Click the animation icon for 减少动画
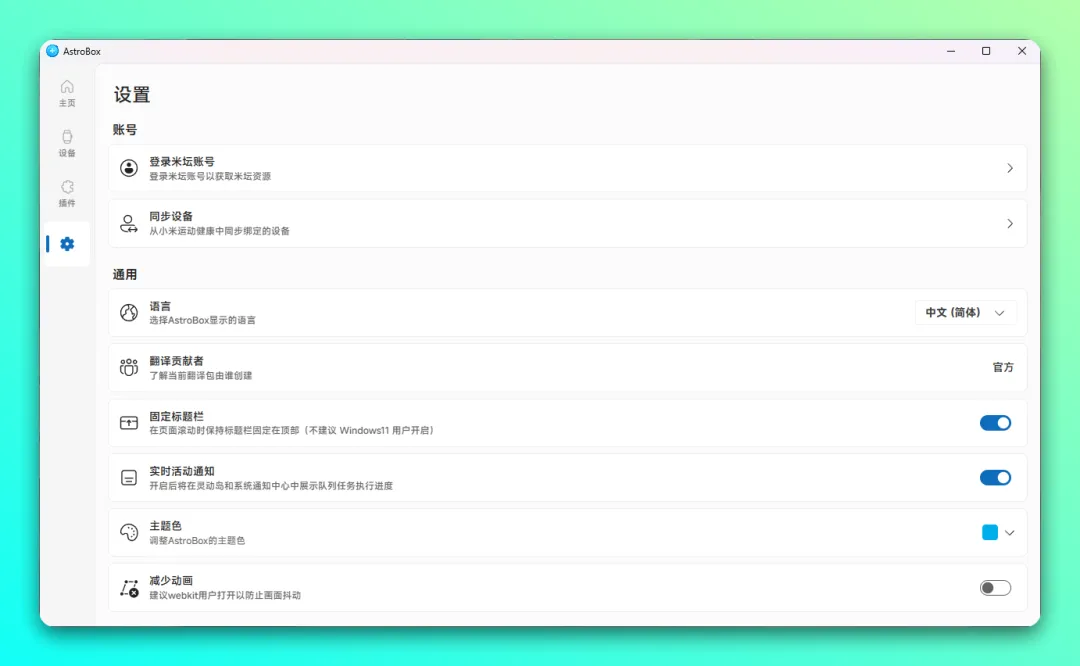Image resolution: width=1080 pixels, height=666 pixels. coord(129,587)
